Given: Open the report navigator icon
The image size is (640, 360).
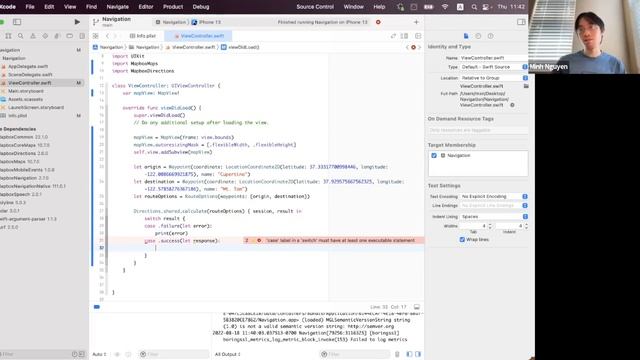Looking at the screenshot, I should [82, 36].
